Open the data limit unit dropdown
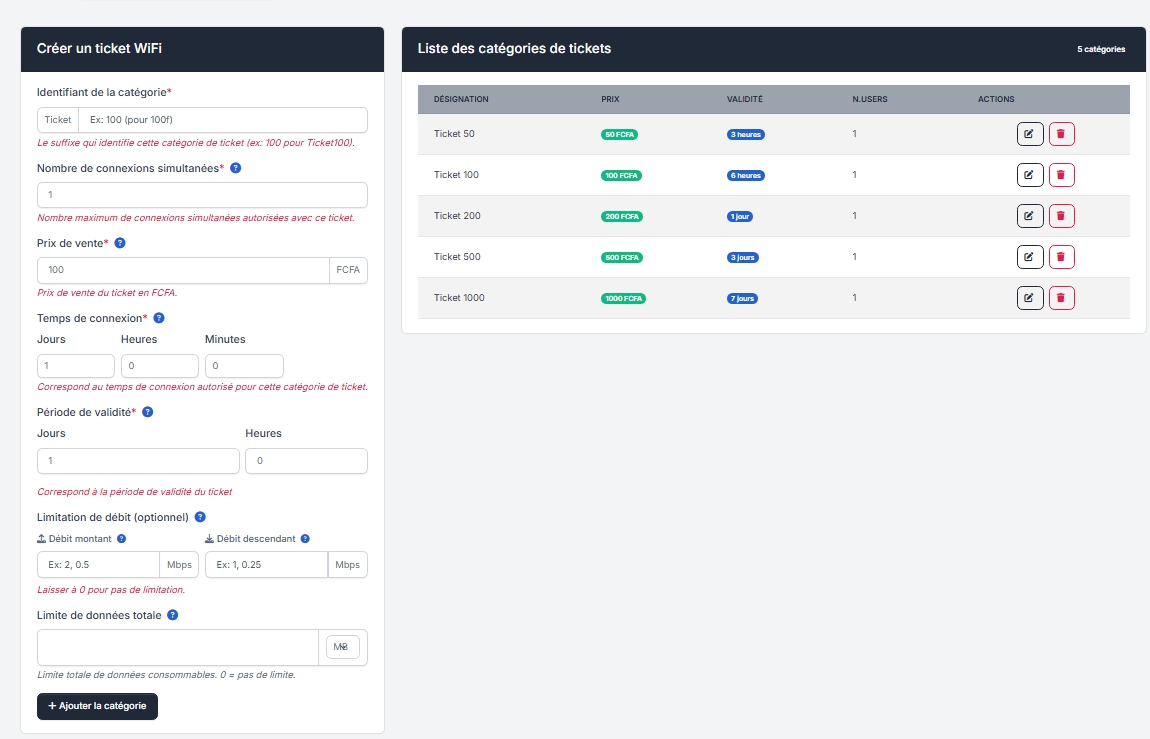The image size is (1150, 739). 342,647
